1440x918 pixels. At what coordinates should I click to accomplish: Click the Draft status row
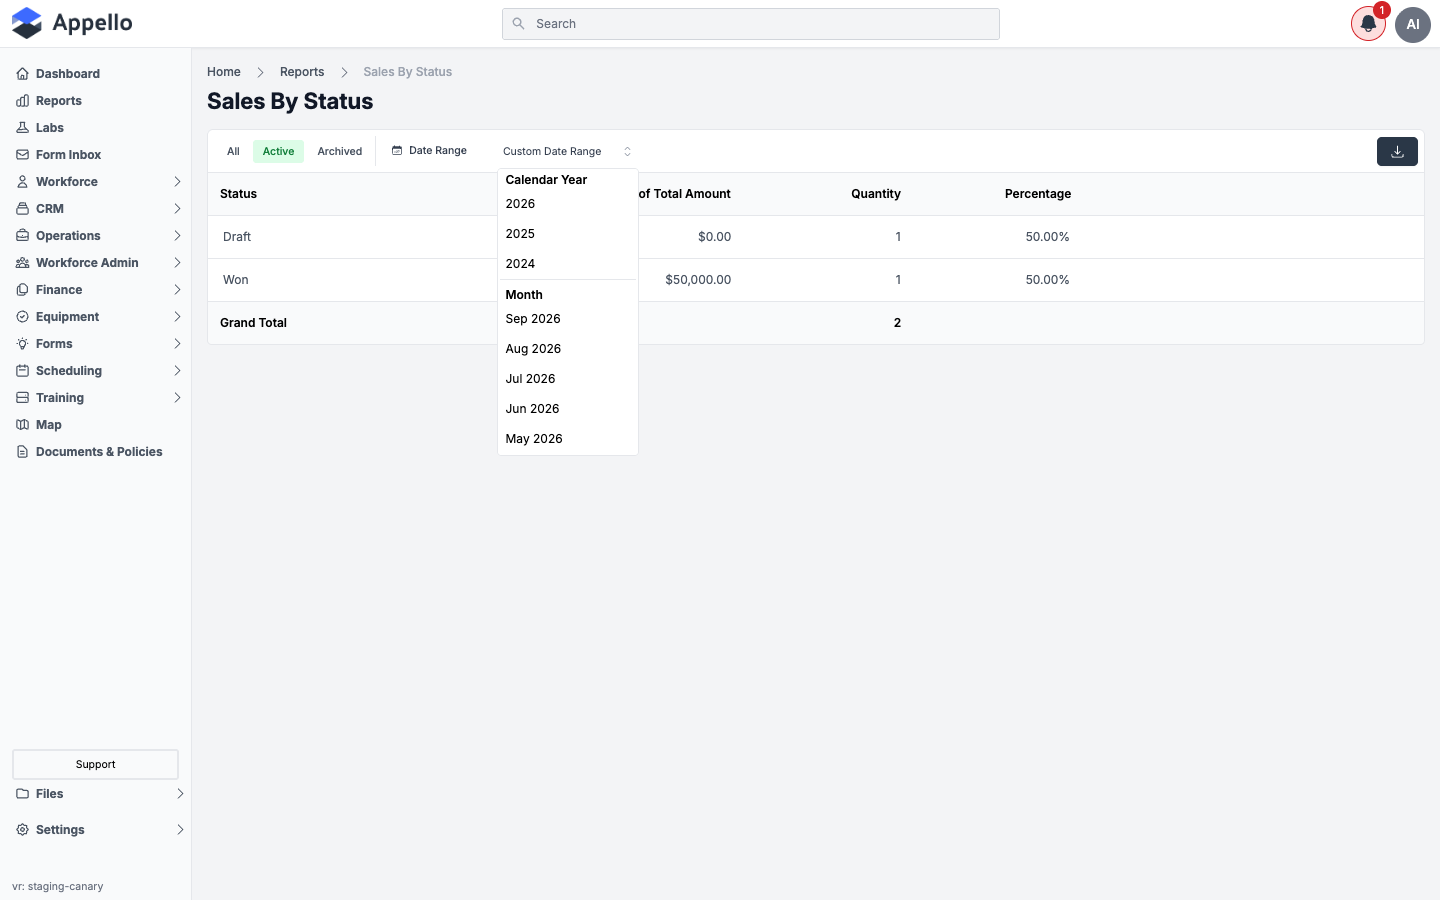coord(815,237)
